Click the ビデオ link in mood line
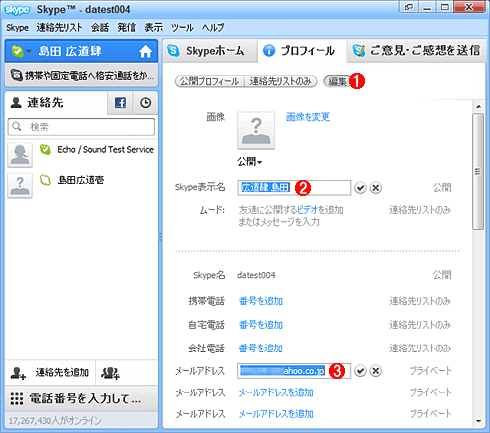 click(307, 210)
